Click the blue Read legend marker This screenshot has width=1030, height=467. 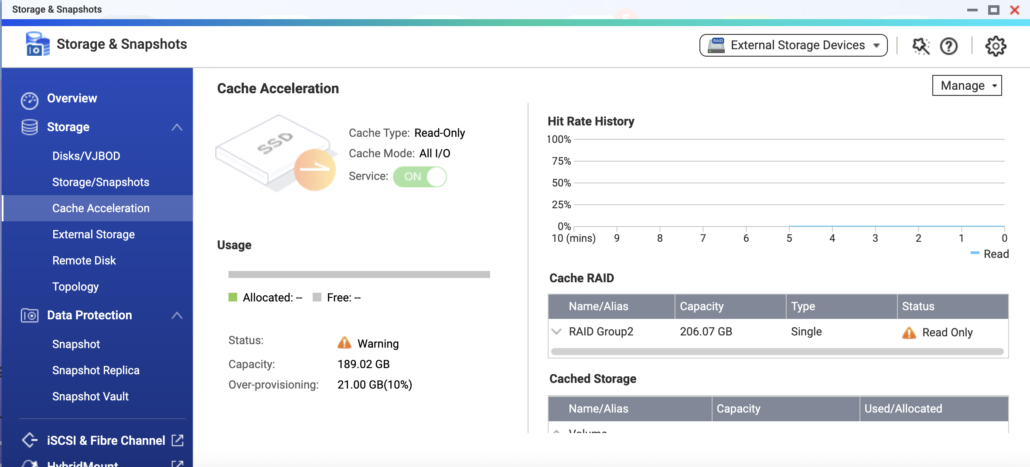tap(975, 254)
